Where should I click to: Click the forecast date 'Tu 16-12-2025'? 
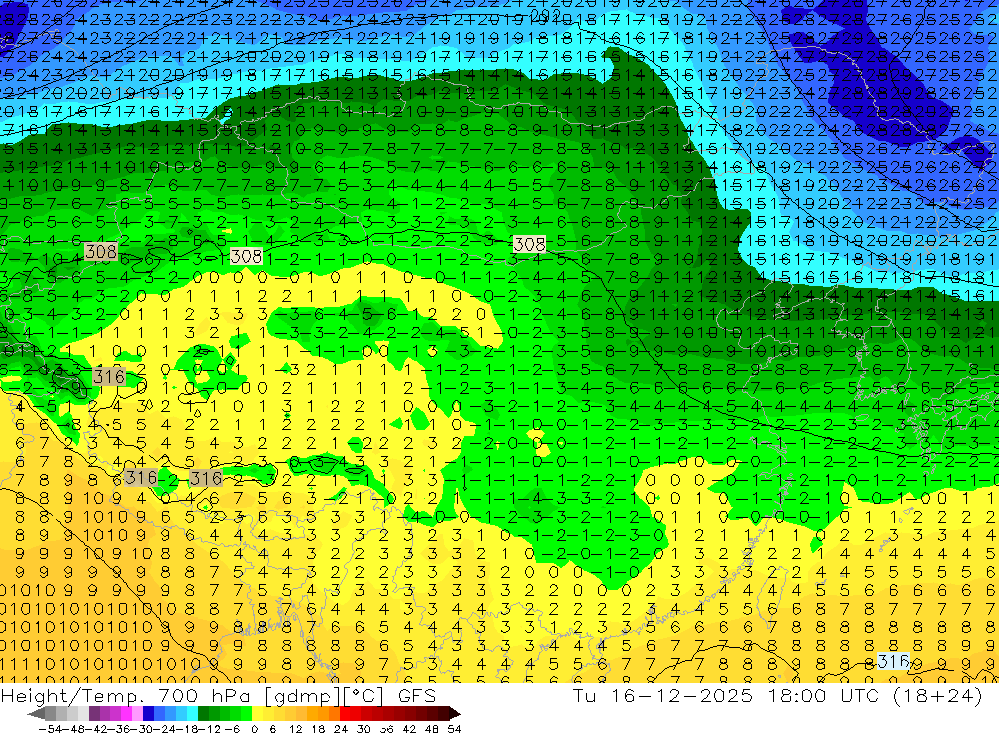663,695
